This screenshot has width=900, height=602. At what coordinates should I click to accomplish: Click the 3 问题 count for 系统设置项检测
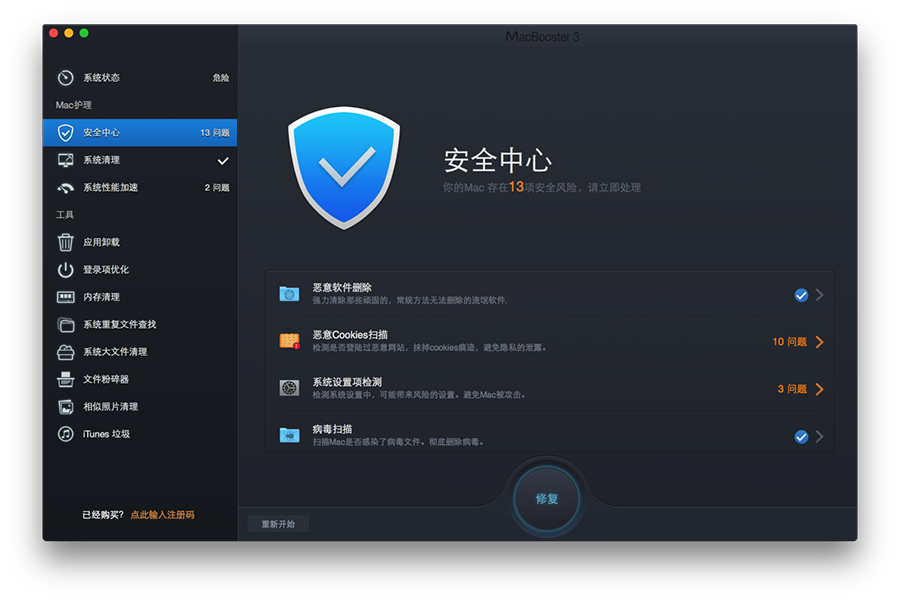coord(792,389)
